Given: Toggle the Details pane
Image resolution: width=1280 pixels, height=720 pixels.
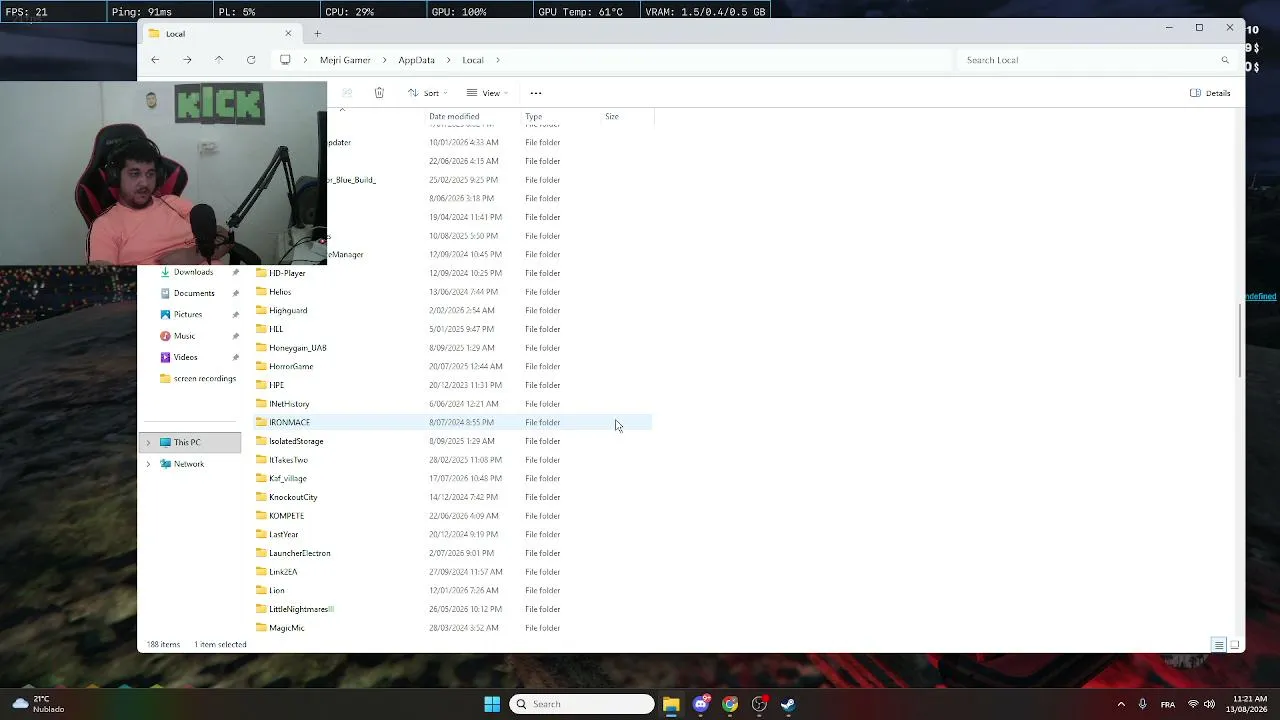Looking at the screenshot, I should (x=1210, y=93).
